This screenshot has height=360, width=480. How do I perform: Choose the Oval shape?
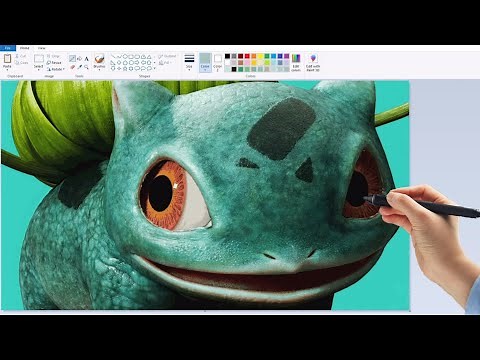pyautogui.click(x=125, y=57)
